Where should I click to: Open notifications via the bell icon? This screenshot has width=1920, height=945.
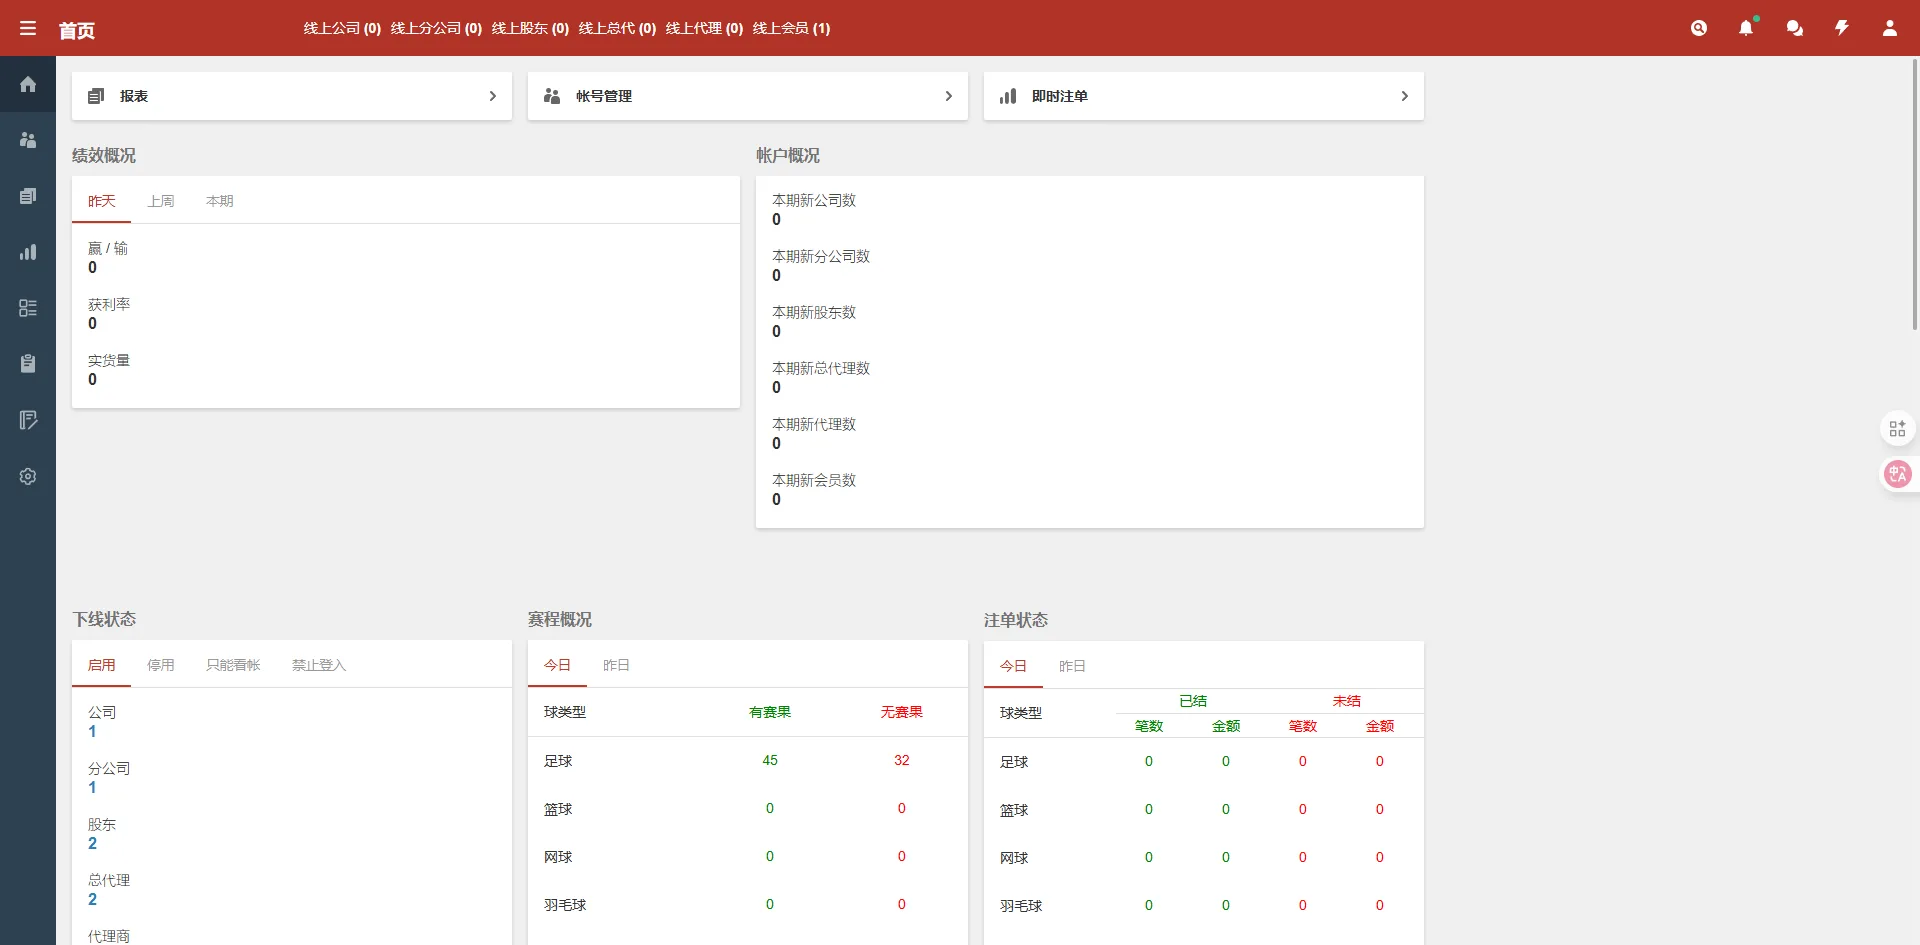pos(1747,28)
